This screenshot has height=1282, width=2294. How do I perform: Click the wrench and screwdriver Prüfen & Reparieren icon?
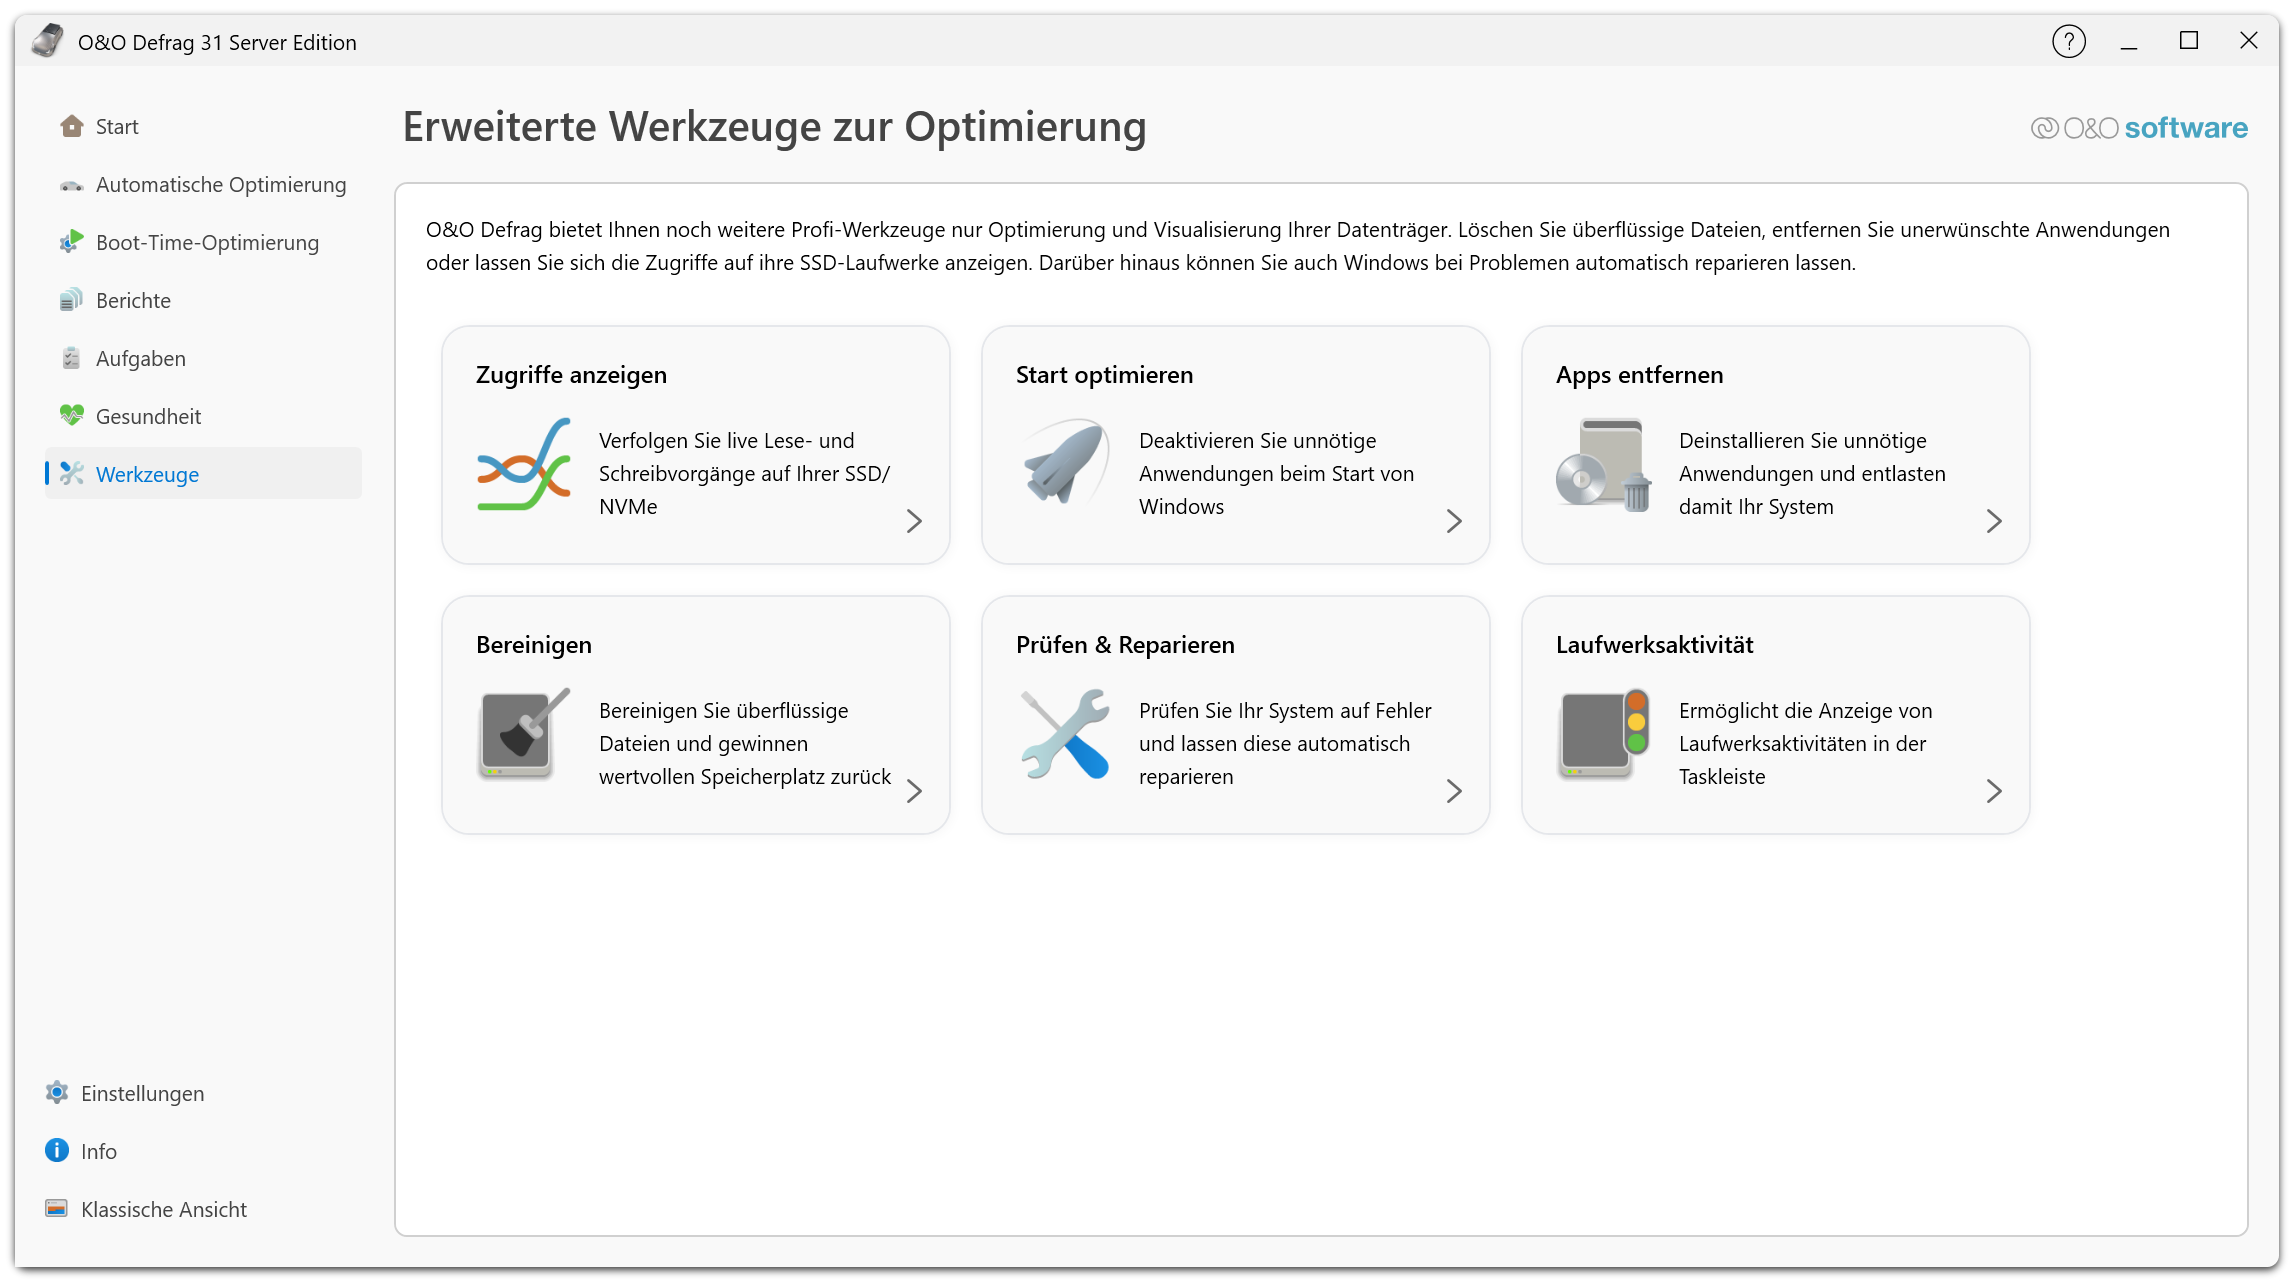point(1065,734)
